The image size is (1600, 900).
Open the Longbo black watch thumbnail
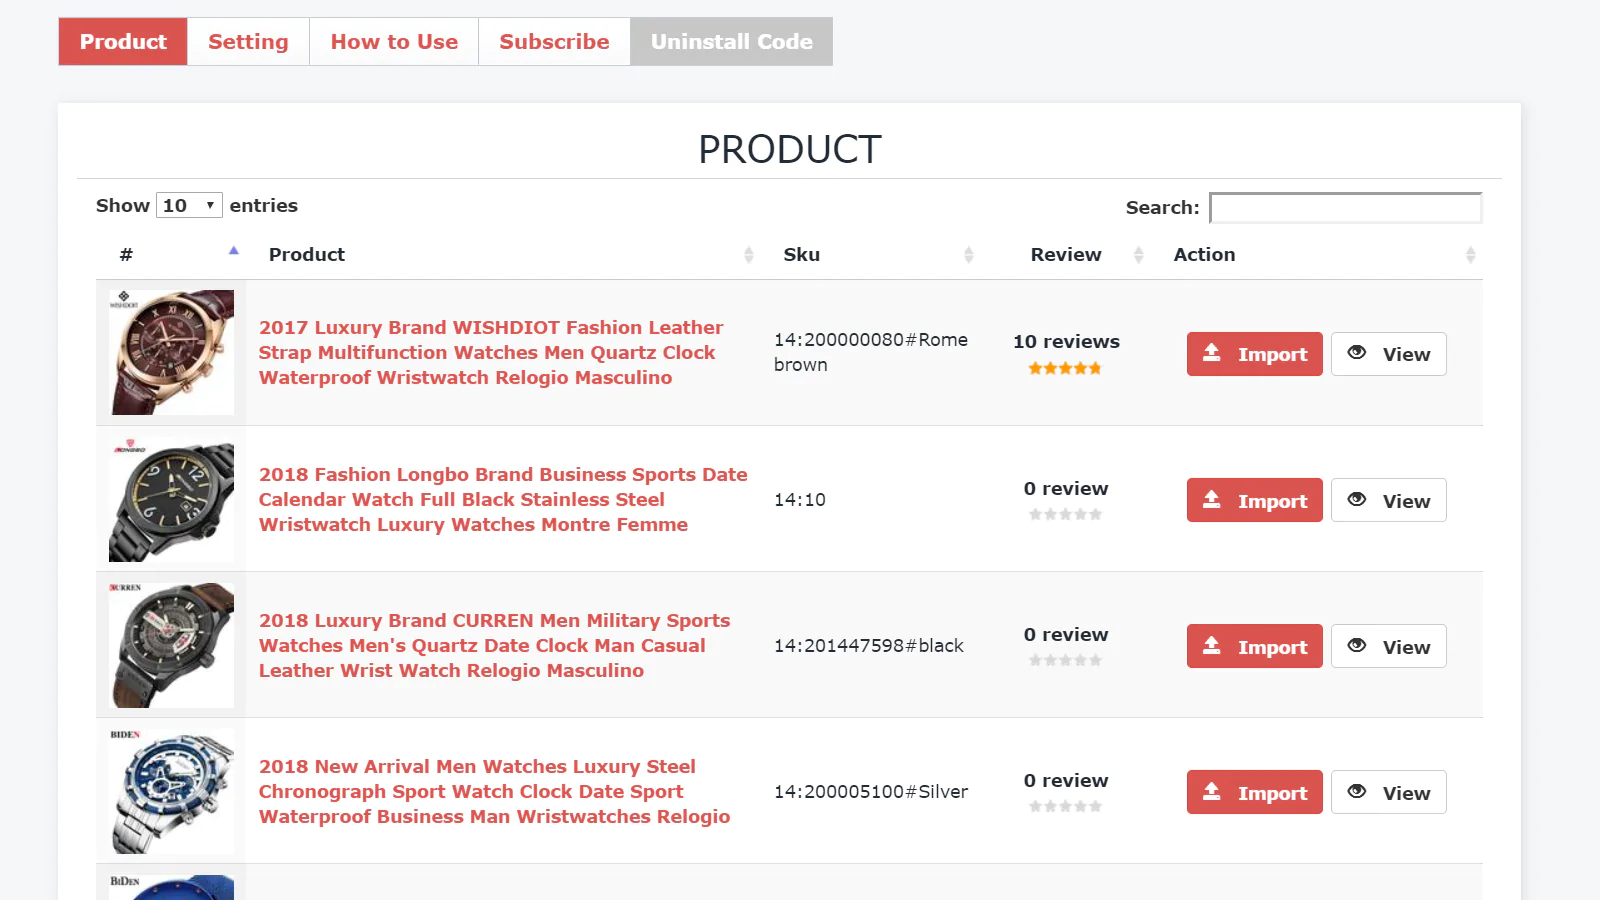coord(171,499)
